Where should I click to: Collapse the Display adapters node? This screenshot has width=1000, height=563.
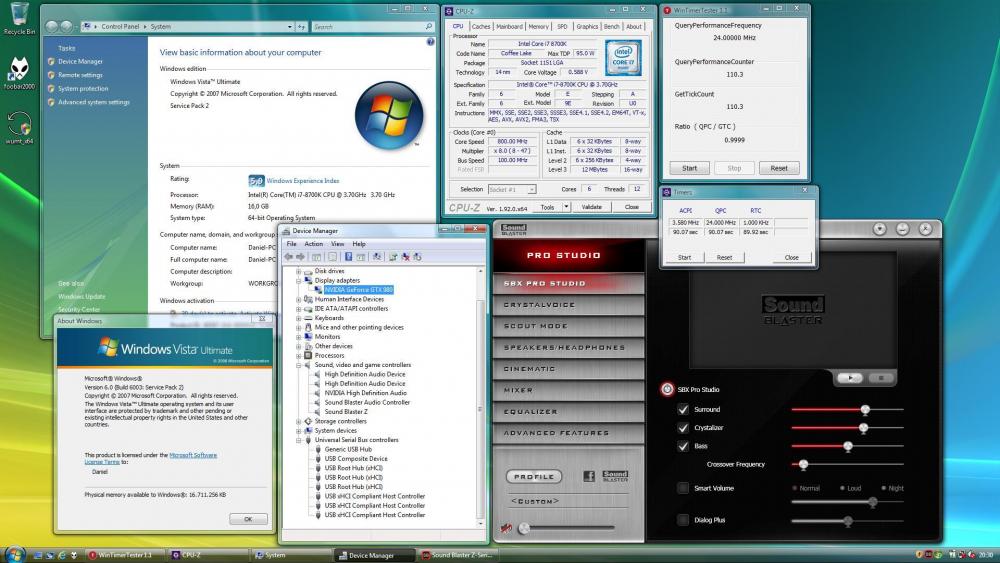click(x=298, y=281)
